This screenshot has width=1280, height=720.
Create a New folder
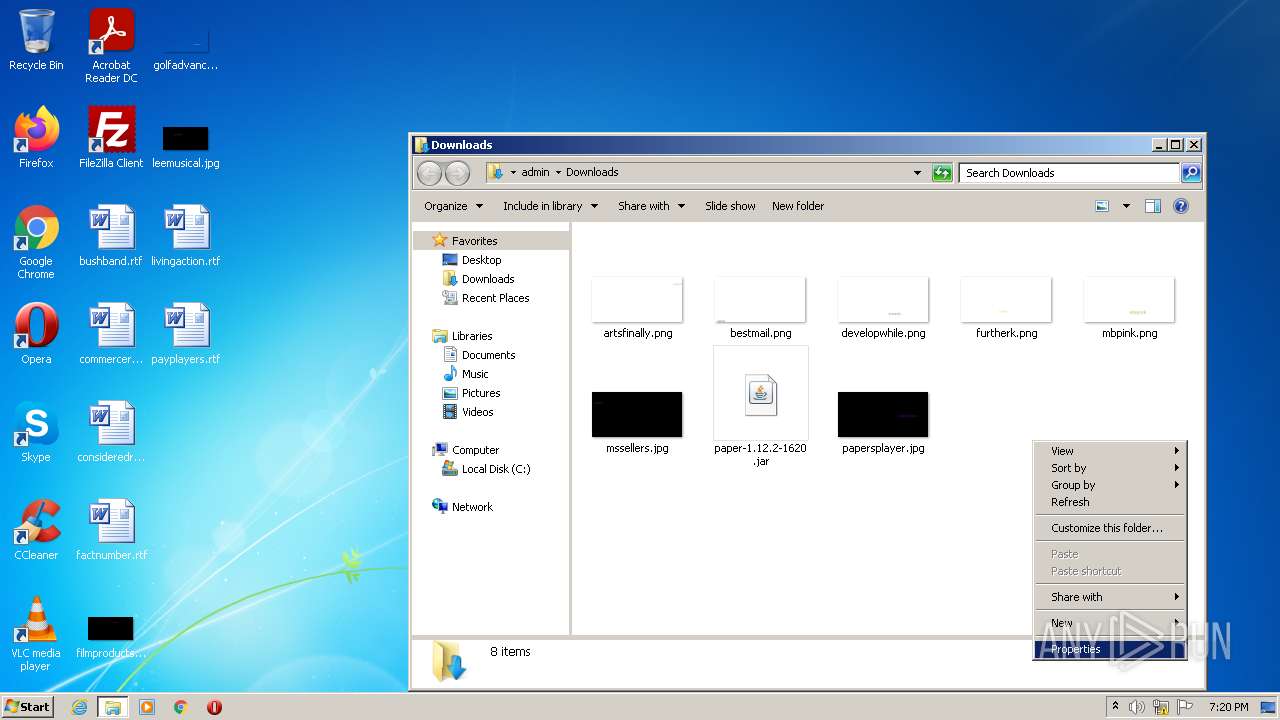(798, 206)
